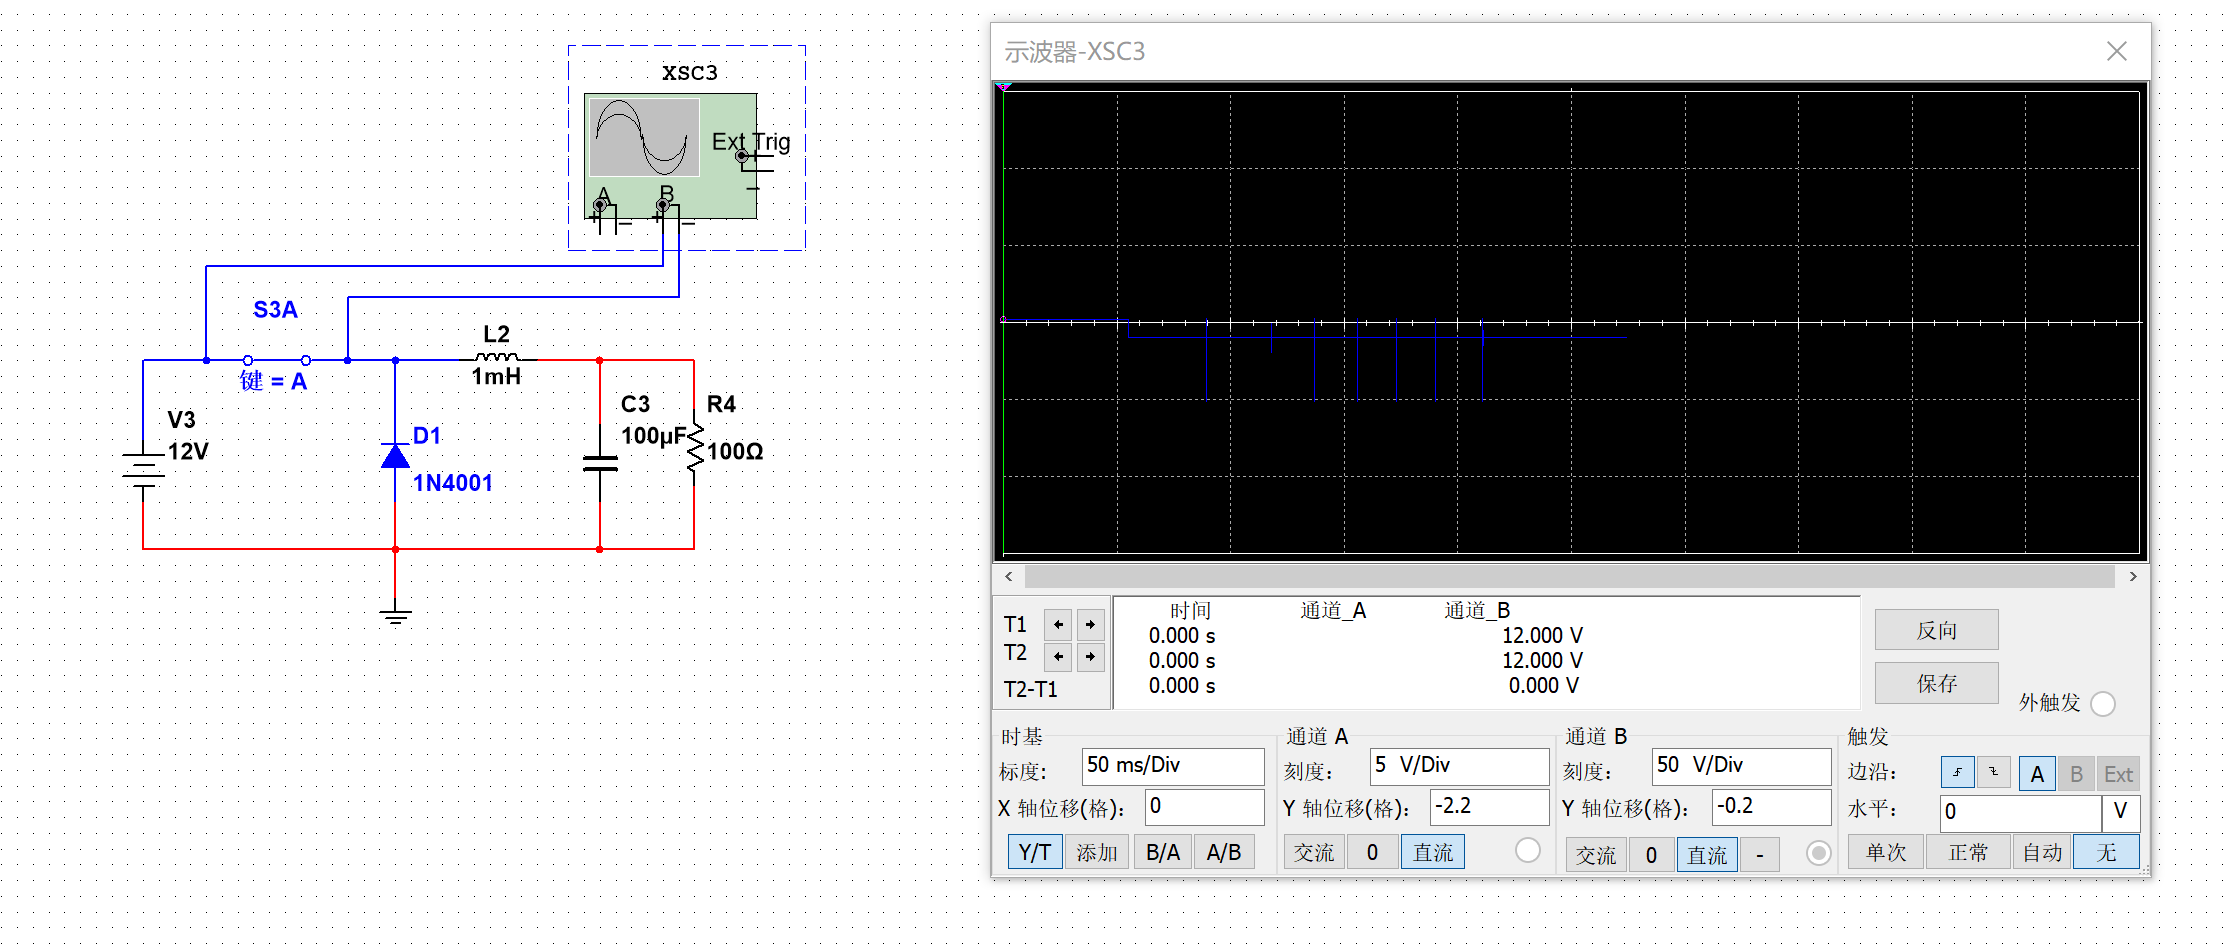Viewport: 2234px width, 948px height.
Task: Set channel A coupling to 交流
Action: pos(1314,852)
